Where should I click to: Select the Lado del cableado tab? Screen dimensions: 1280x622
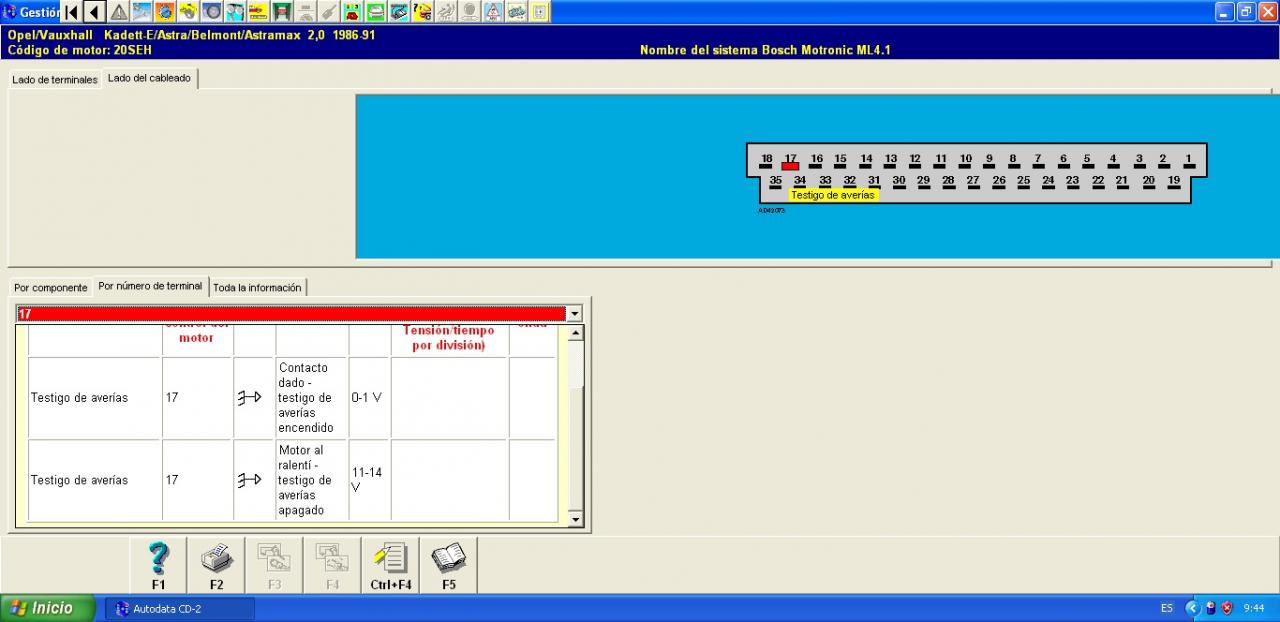tap(149, 78)
